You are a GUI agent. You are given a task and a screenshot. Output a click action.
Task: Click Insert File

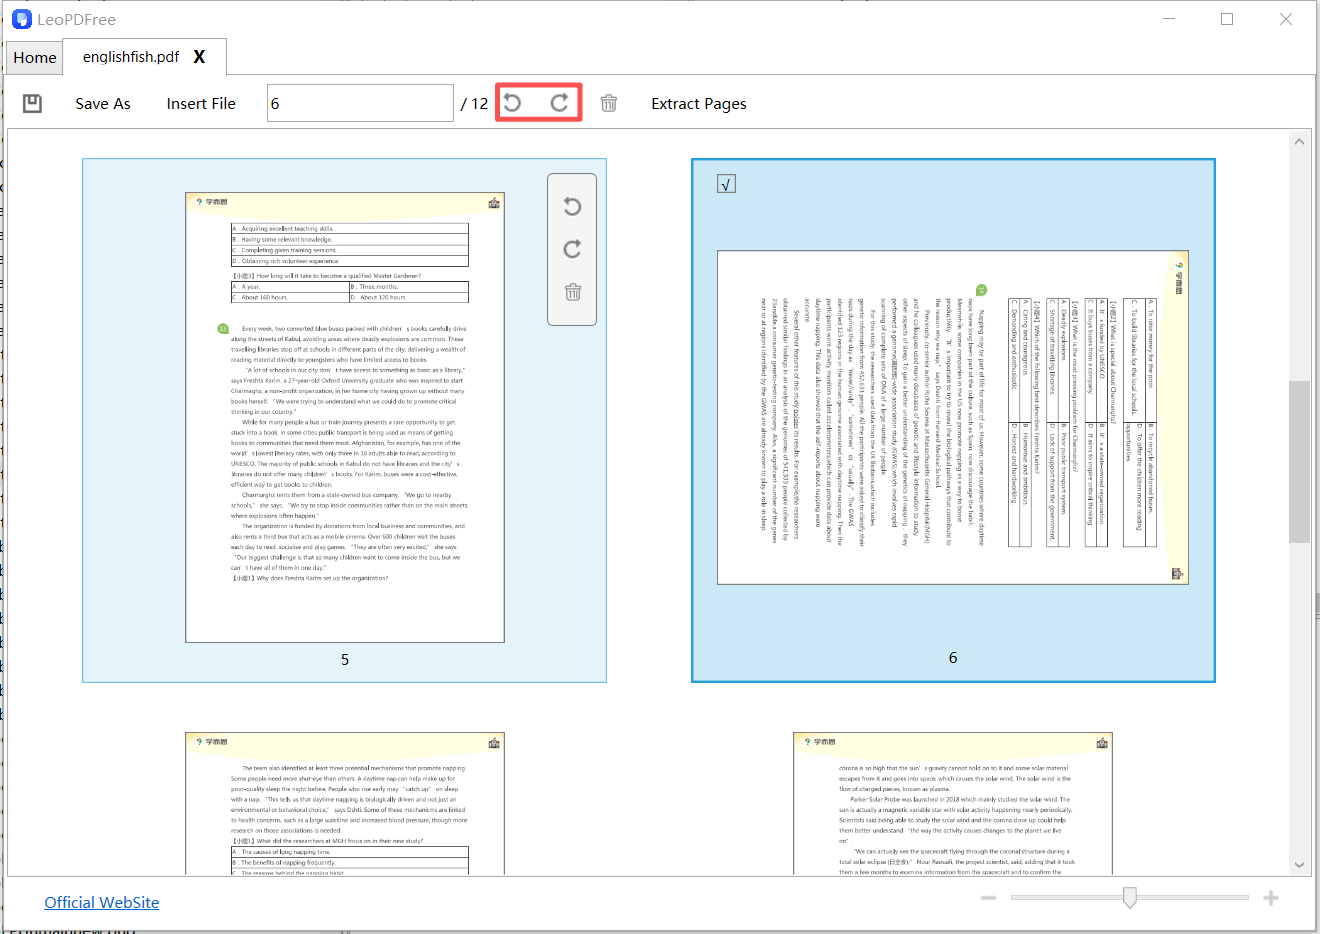pyautogui.click(x=200, y=103)
